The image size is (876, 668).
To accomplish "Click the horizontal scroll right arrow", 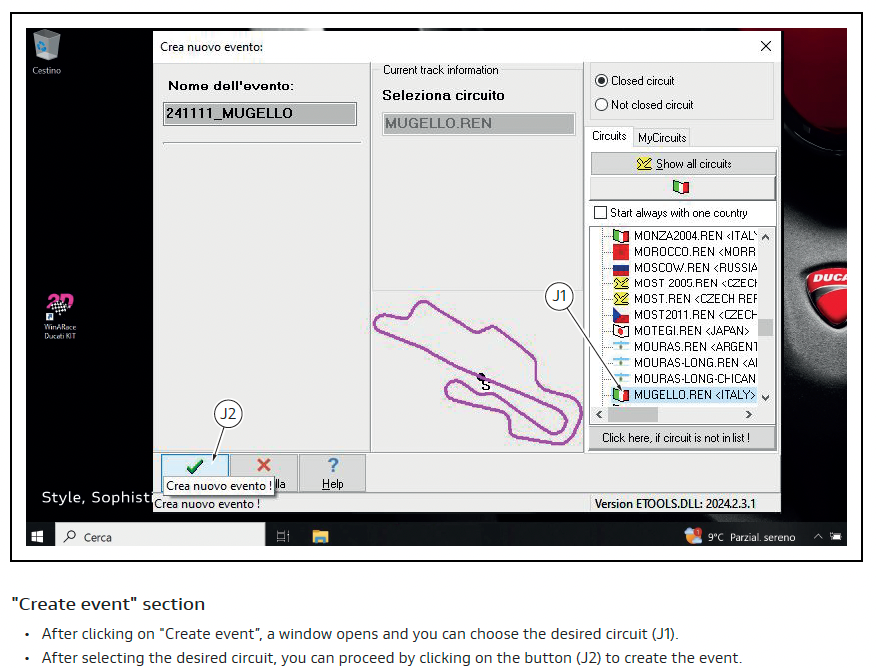I will click(749, 414).
